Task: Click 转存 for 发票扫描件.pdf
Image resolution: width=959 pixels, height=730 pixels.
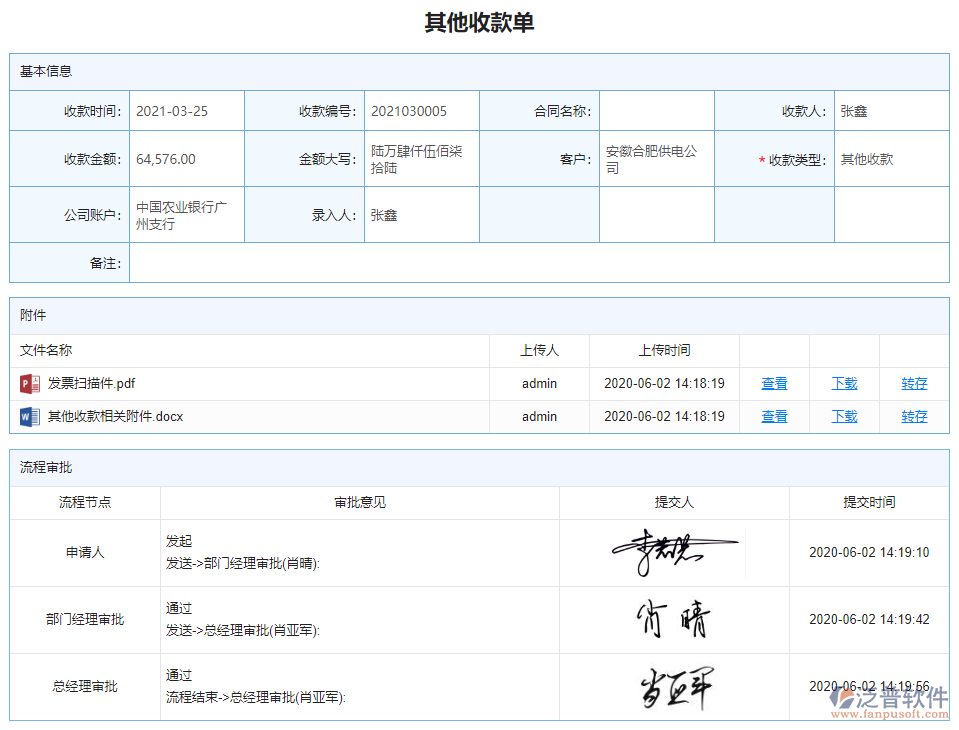Action: point(914,383)
